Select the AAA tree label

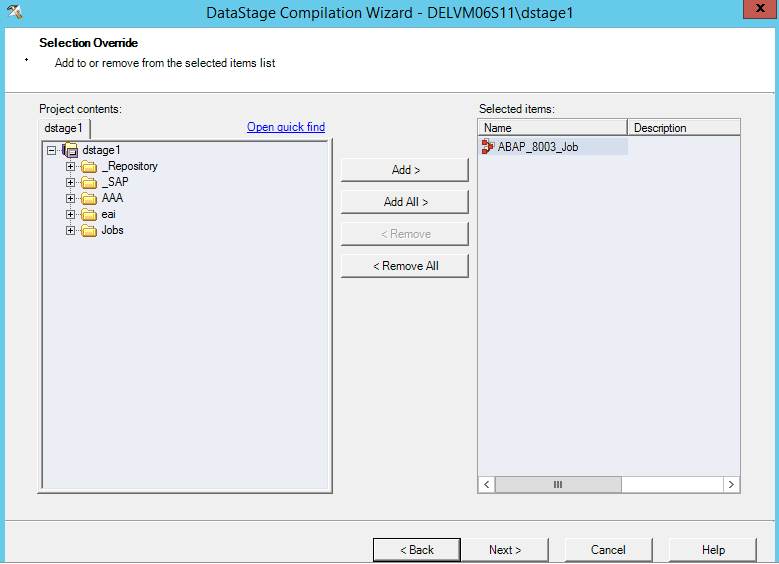coord(112,198)
